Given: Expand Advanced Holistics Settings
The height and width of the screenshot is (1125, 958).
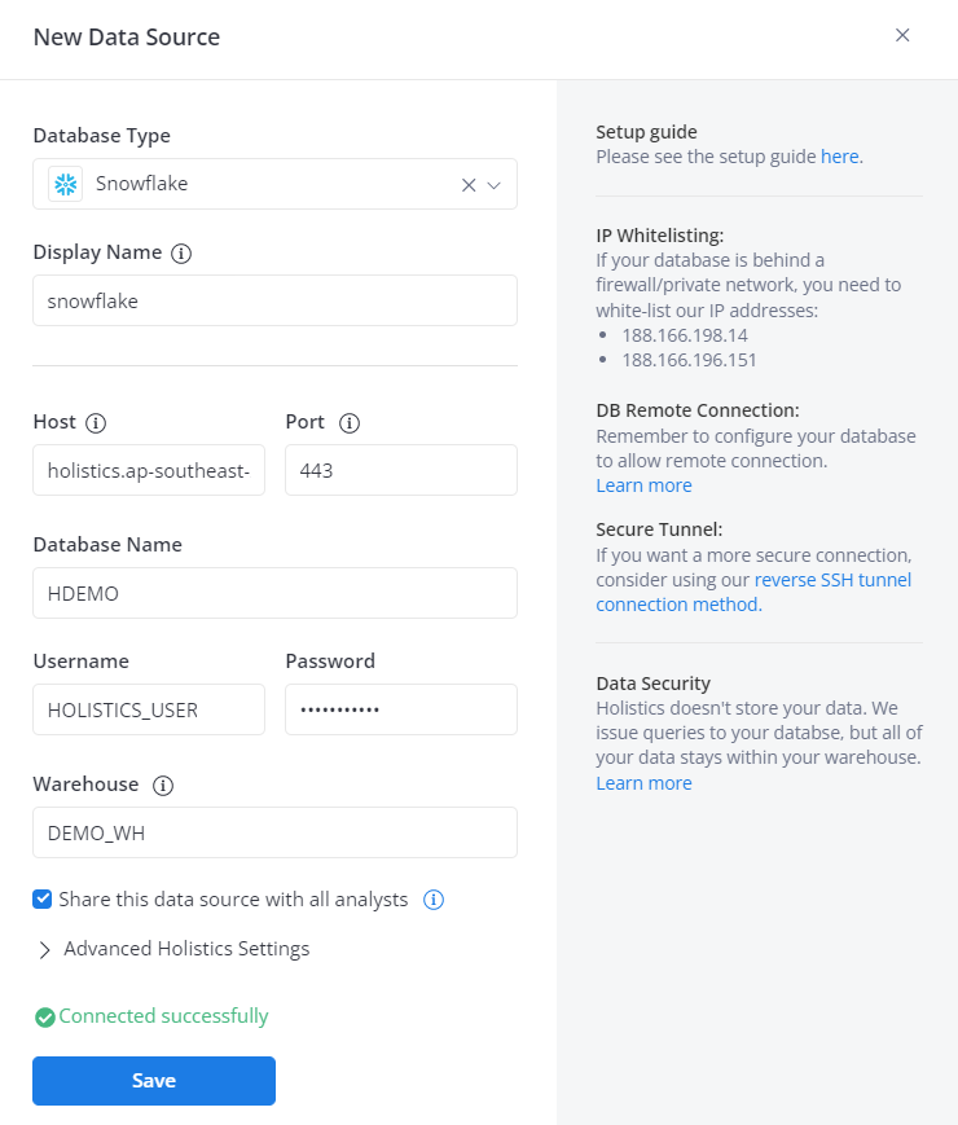Looking at the screenshot, I should pos(185,949).
